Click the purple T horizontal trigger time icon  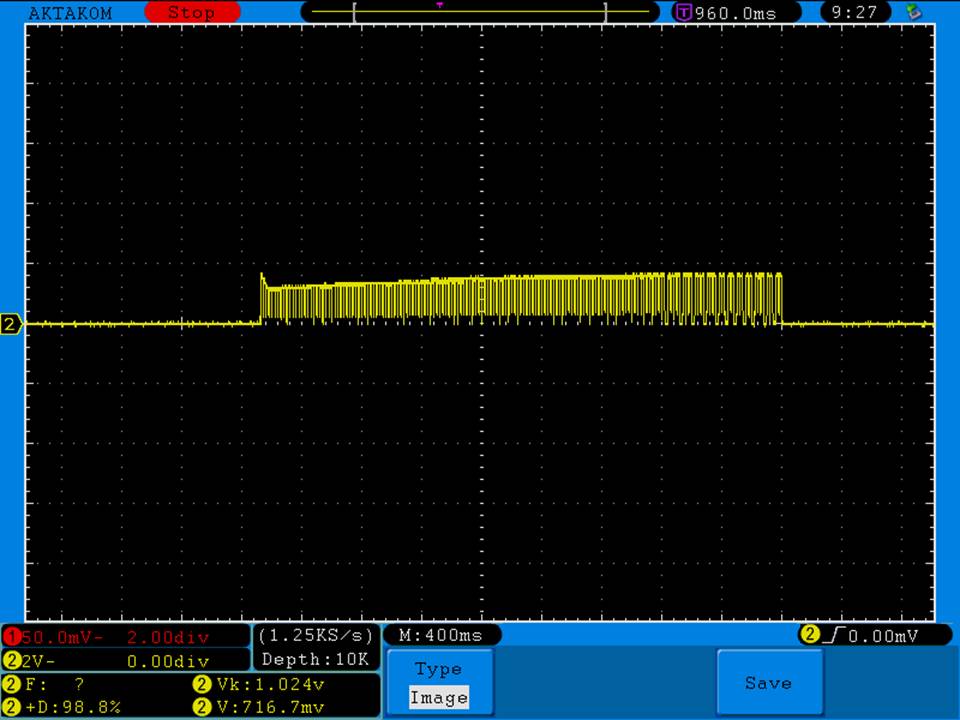[684, 13]
